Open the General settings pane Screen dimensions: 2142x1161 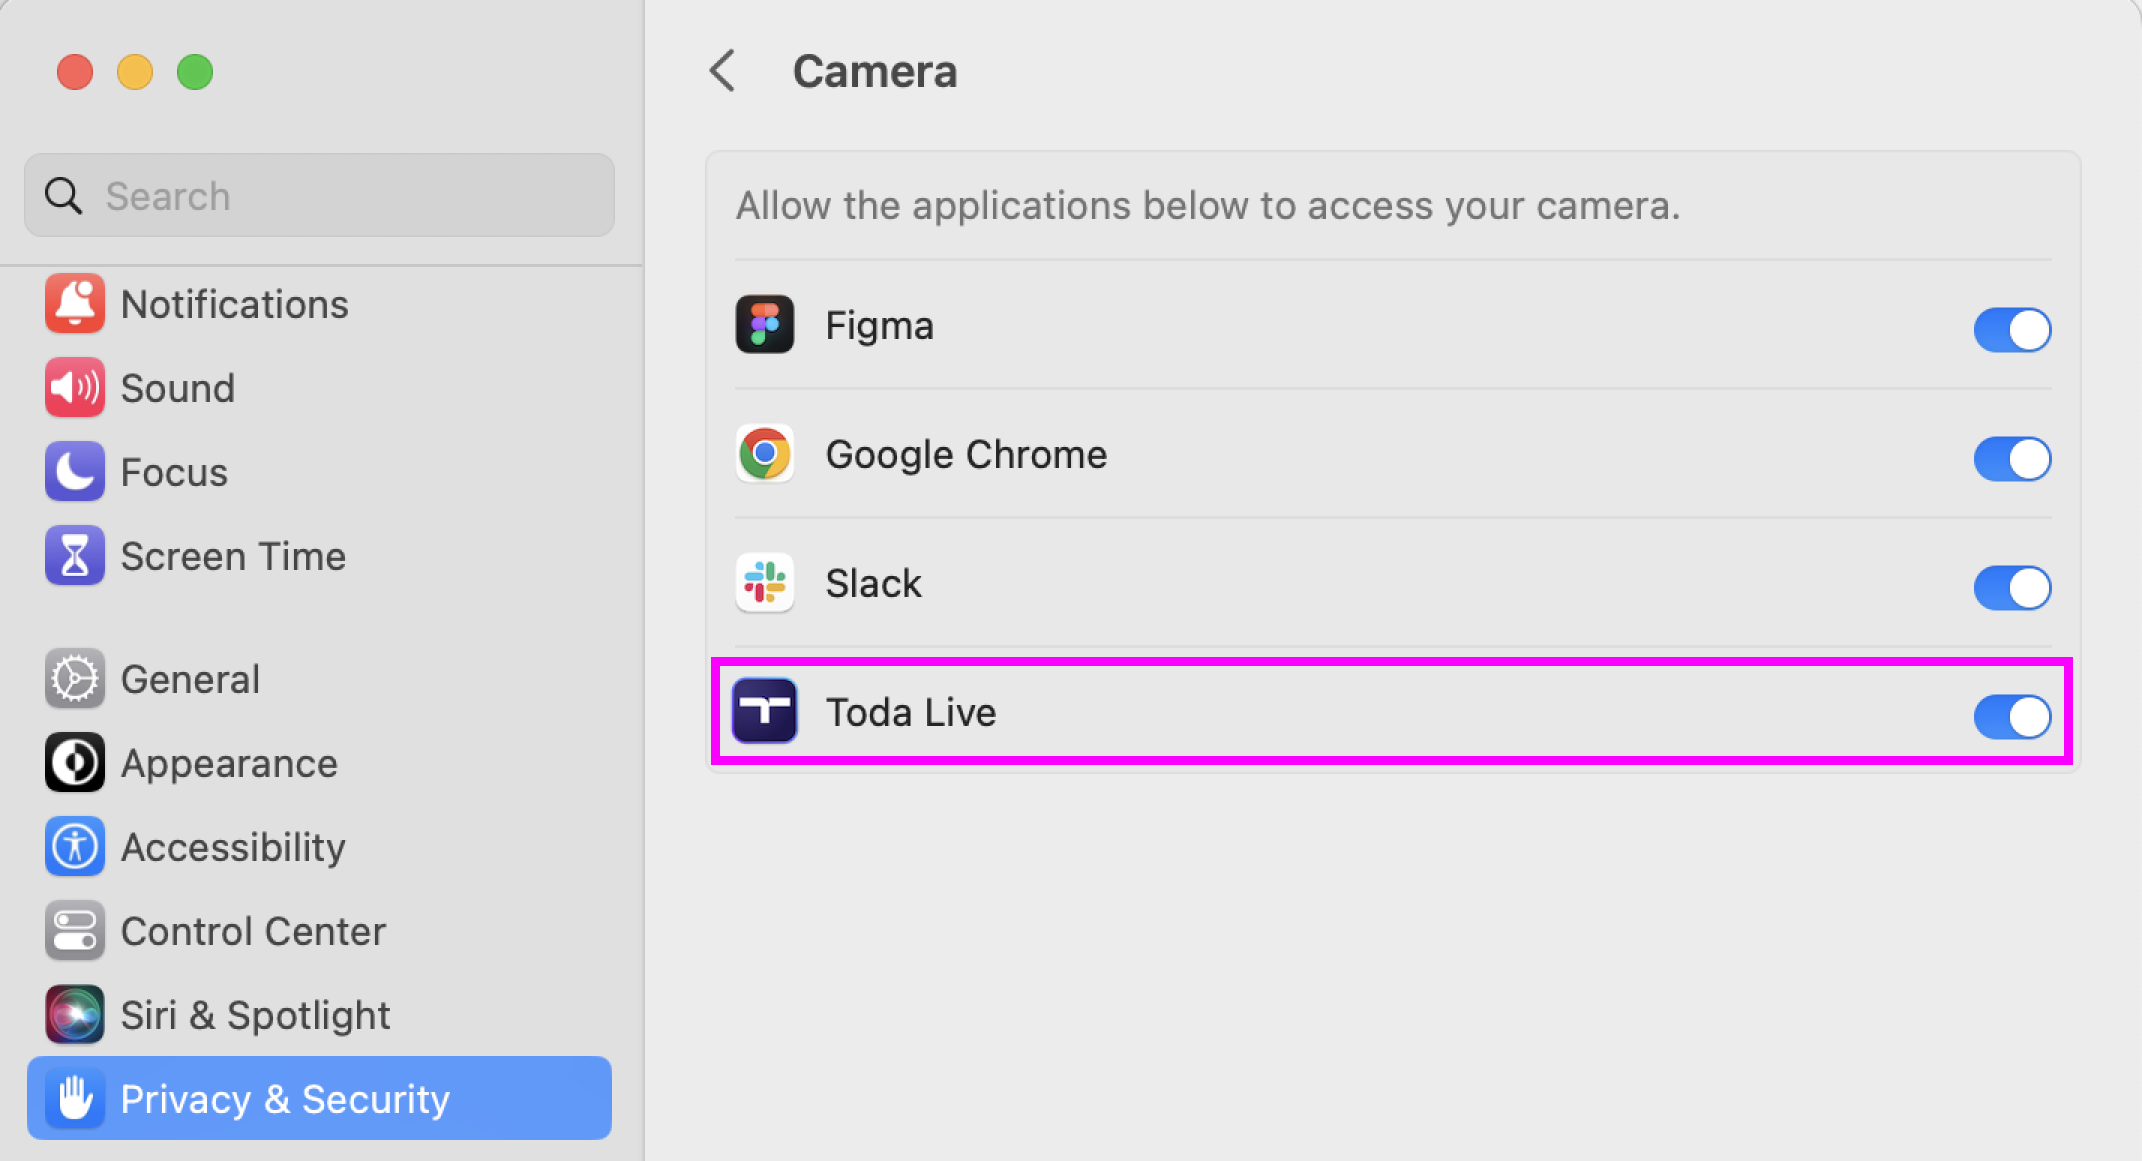pyautogui.click(x=190, y=680)
